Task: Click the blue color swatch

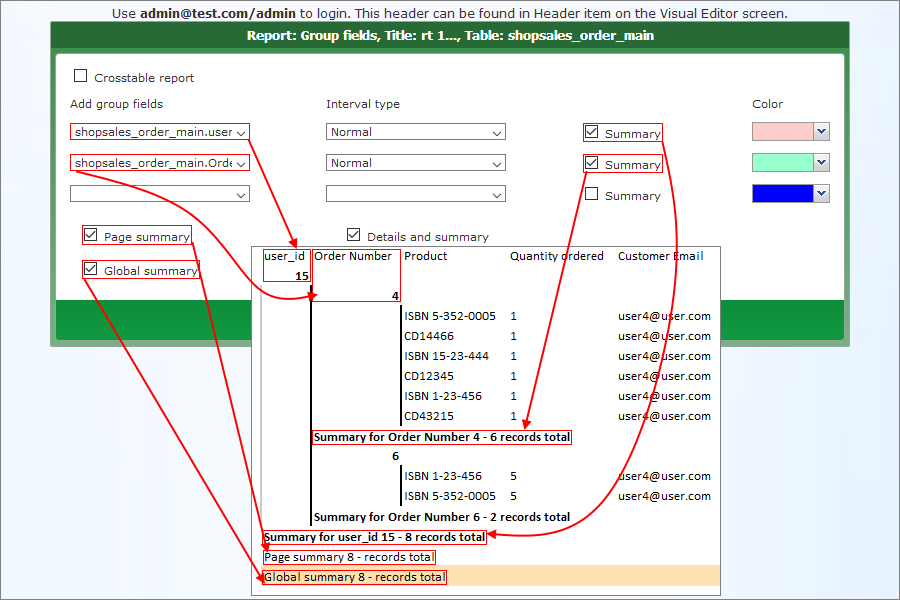Action: point(782,194)
